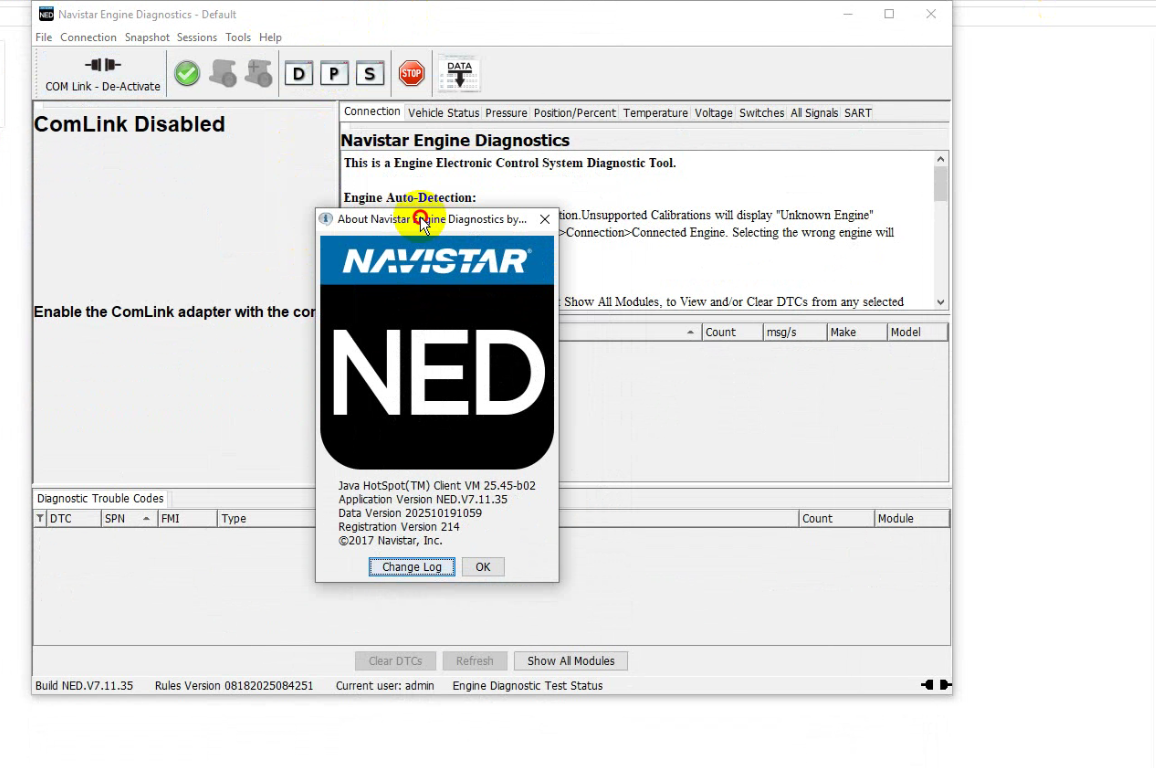
Task: Open the Sessions menu
Action: [x=197, y=37]
